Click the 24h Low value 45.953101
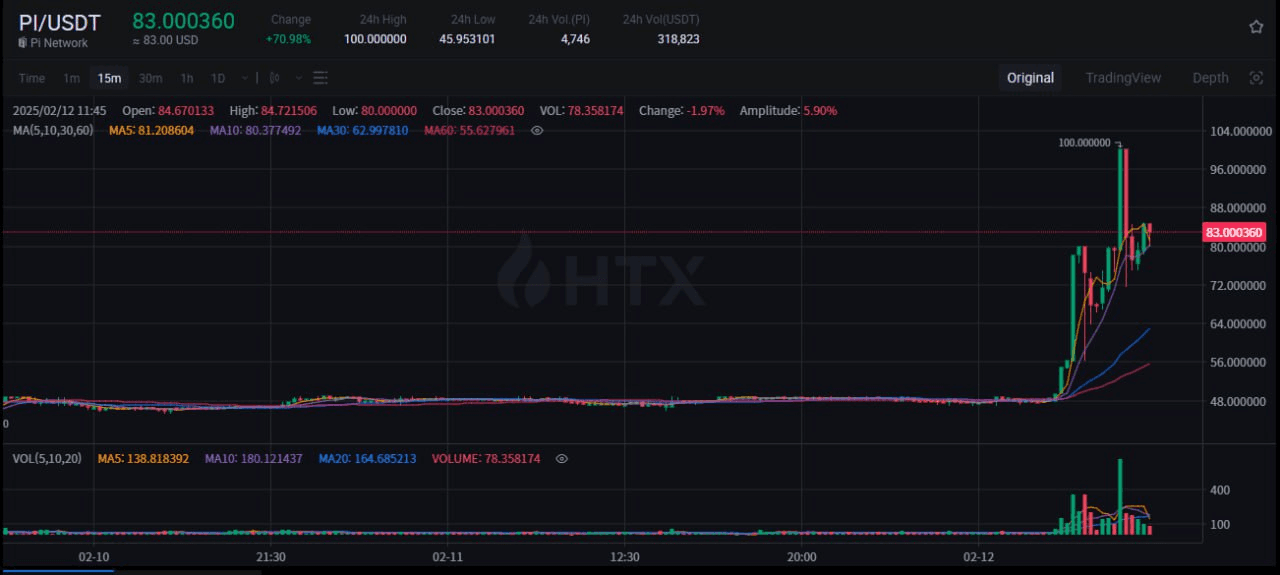 [467, 39]
